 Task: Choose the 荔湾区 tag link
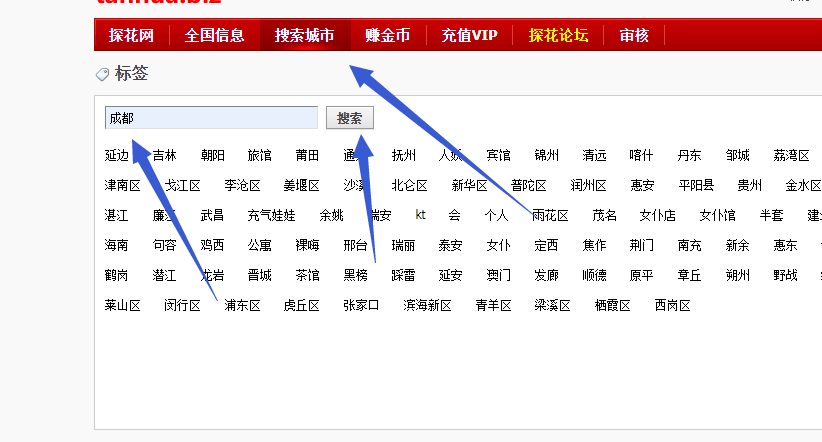[791, 155]
